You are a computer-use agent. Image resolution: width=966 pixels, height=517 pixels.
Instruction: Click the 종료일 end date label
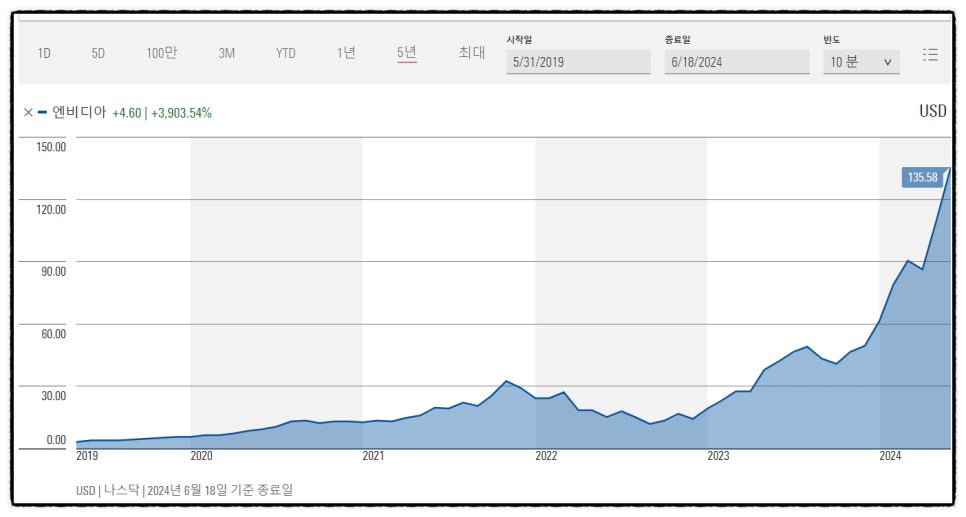[678, 39]
